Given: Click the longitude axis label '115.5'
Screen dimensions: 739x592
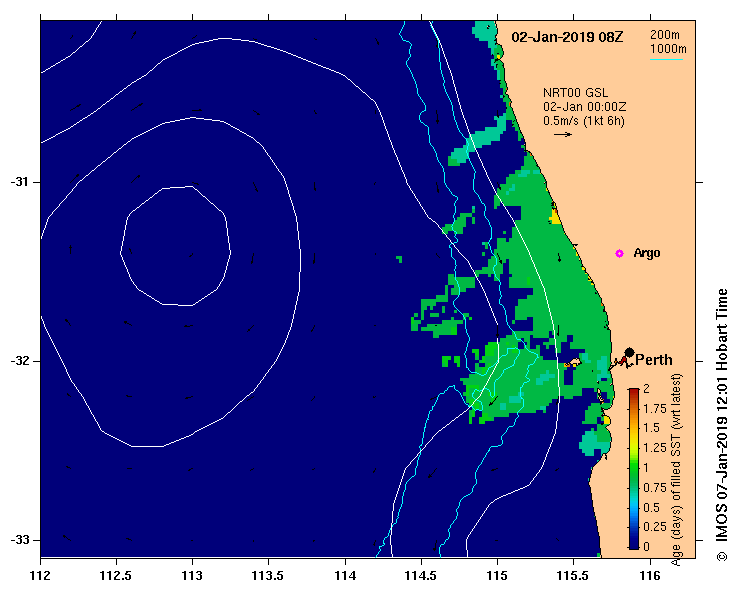Looking at the screenshot, I should (574, 576).
